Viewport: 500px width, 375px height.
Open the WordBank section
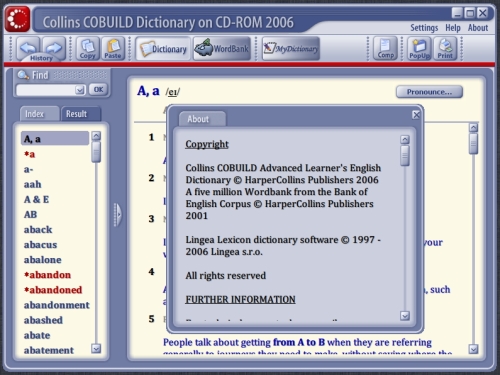[222, 49]
